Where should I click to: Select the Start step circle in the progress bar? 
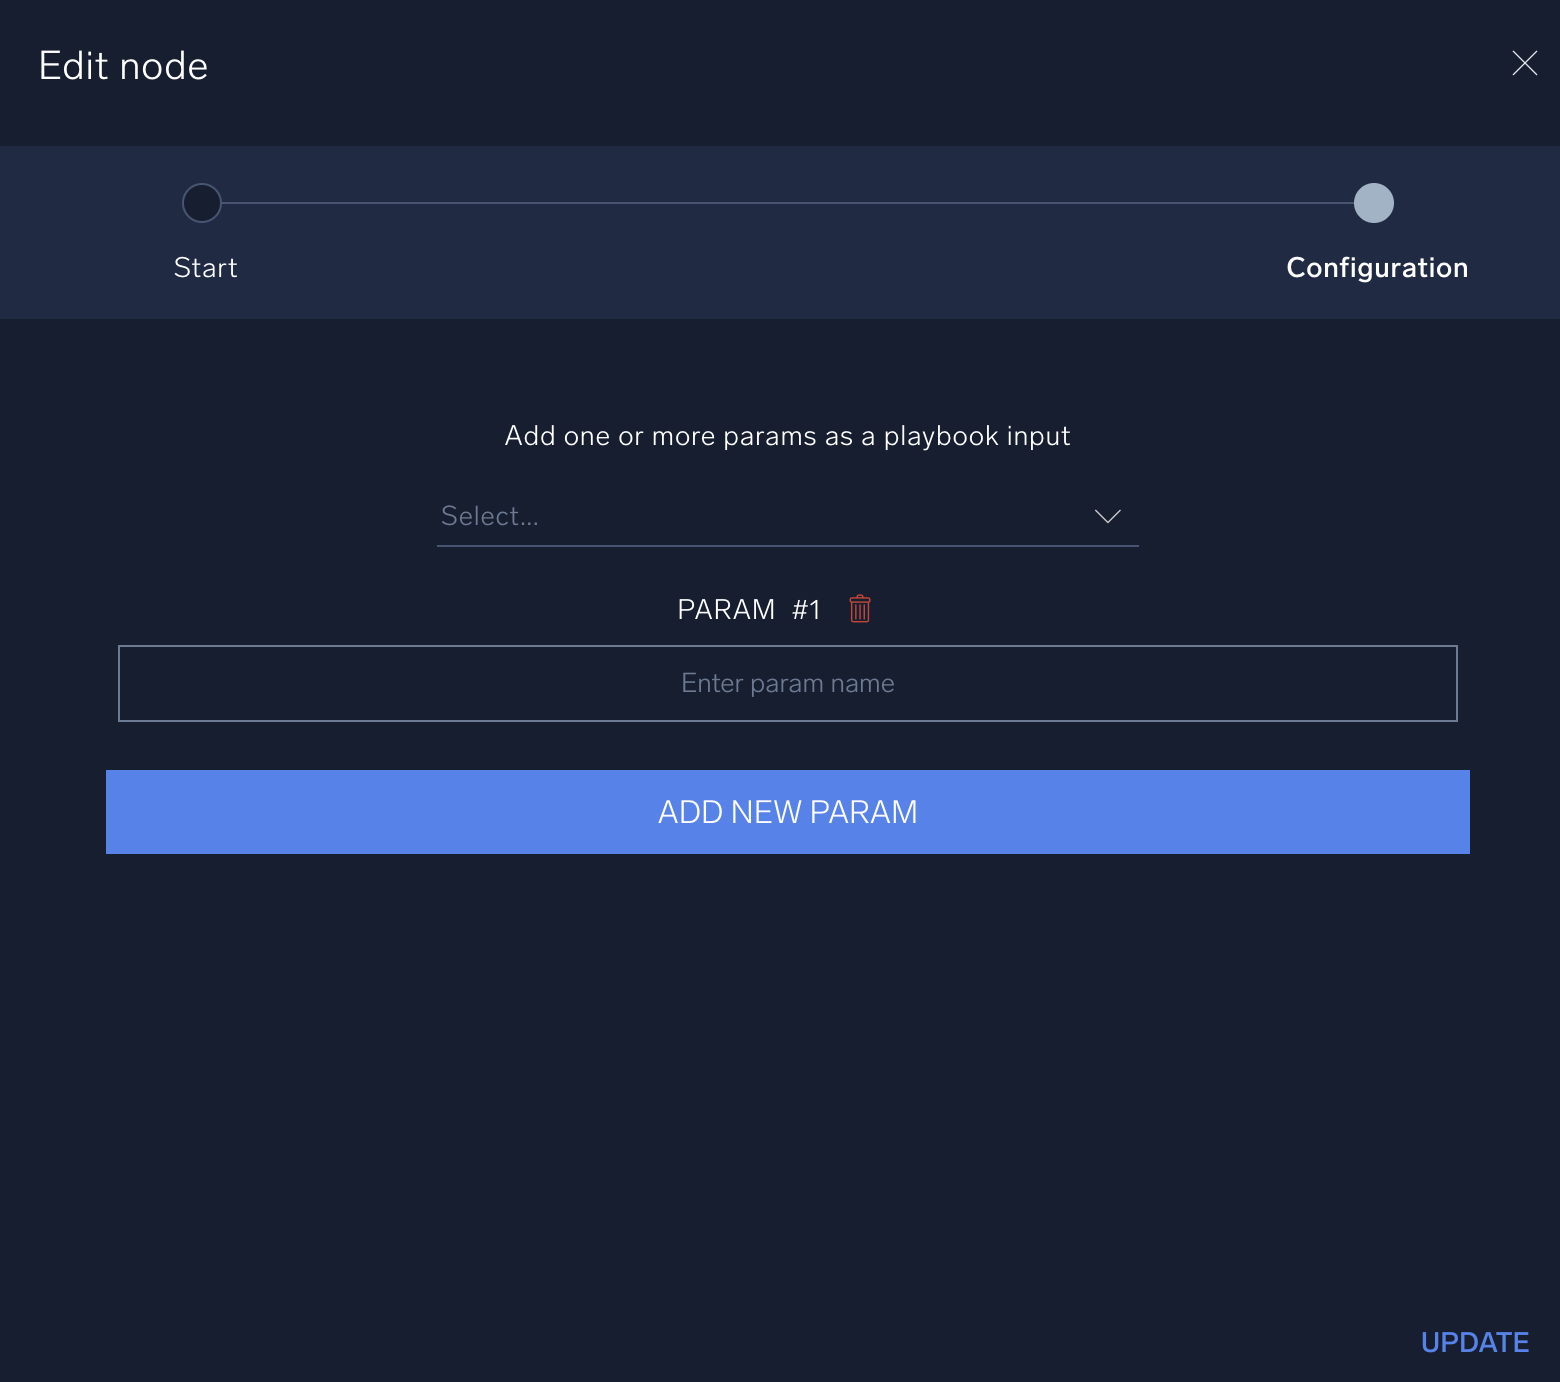click(202, 203)
